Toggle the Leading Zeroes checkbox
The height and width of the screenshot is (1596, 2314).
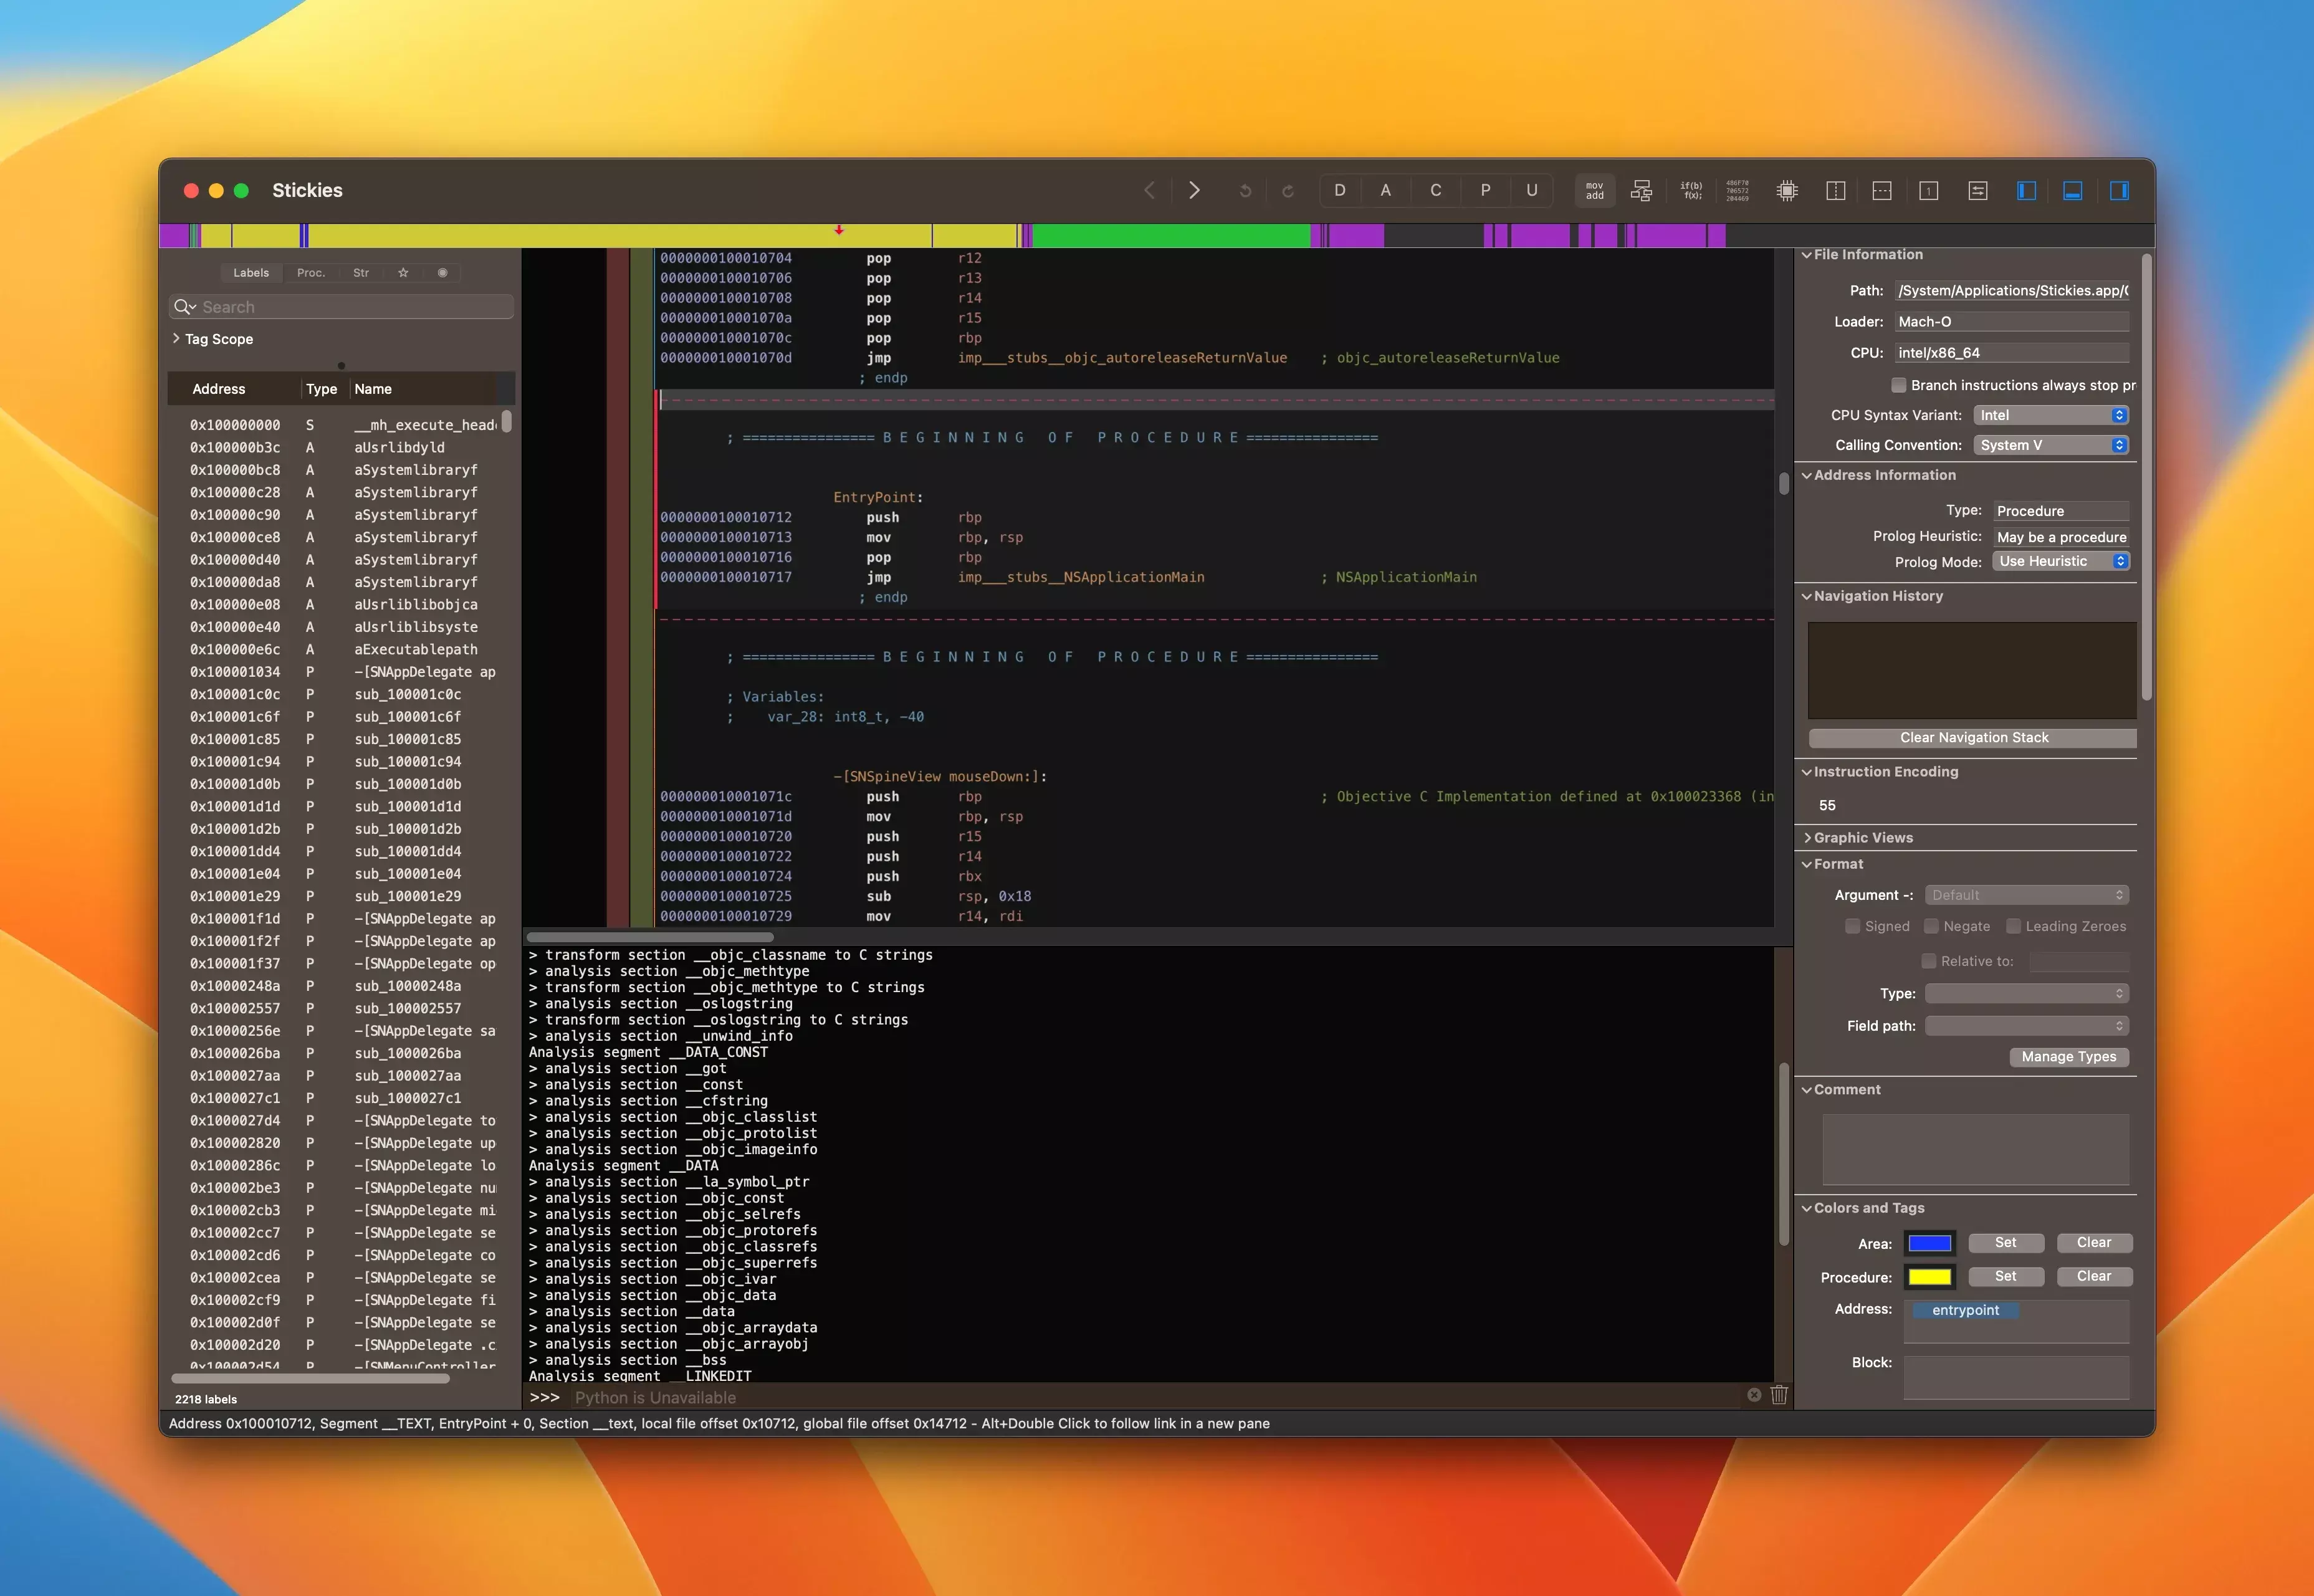pos(2014,926)
